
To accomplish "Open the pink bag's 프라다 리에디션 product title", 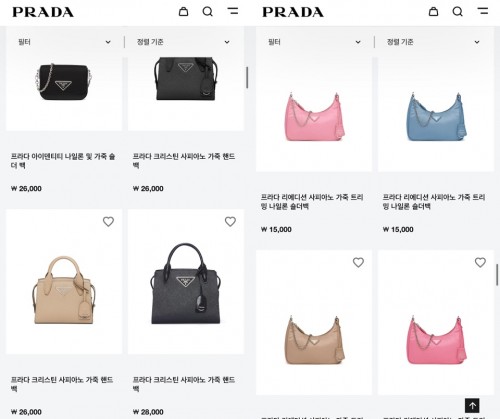I will click(312, 202).
